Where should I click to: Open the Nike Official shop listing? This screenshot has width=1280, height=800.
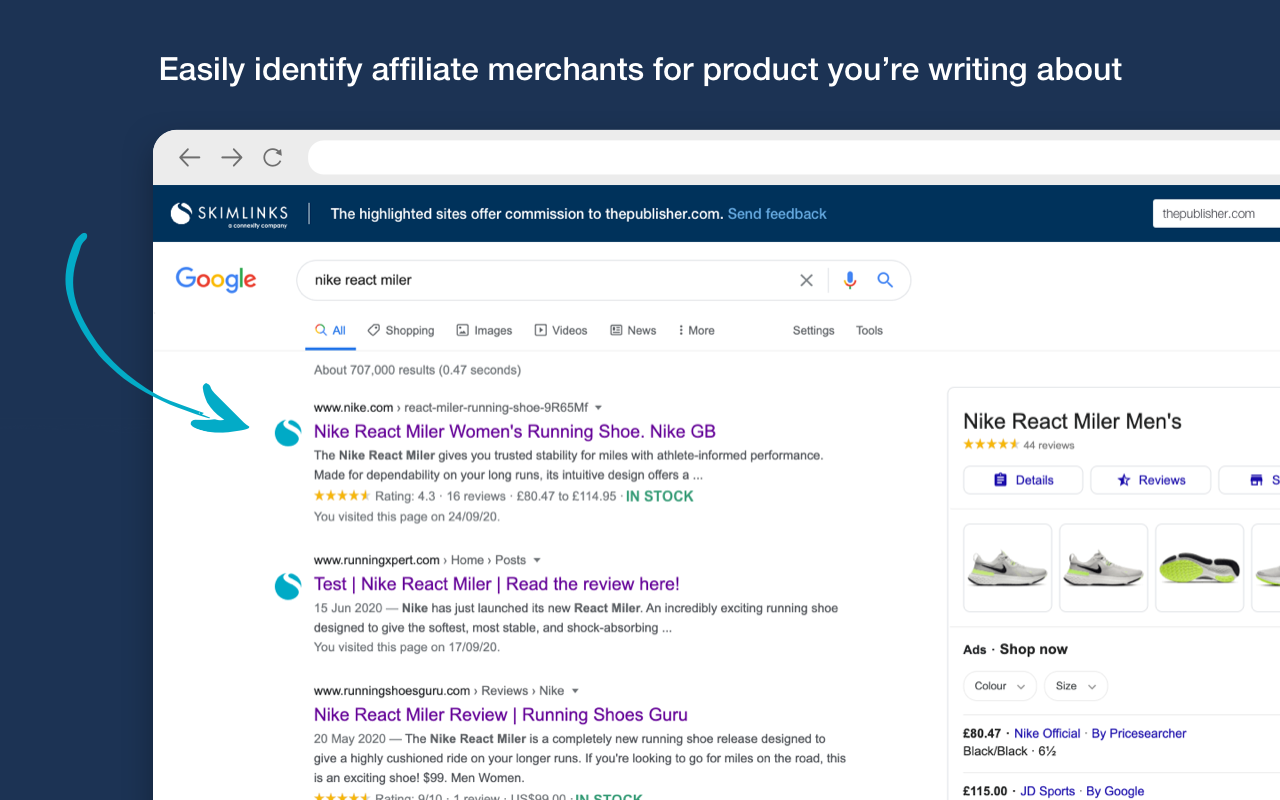coord(1047,734)
